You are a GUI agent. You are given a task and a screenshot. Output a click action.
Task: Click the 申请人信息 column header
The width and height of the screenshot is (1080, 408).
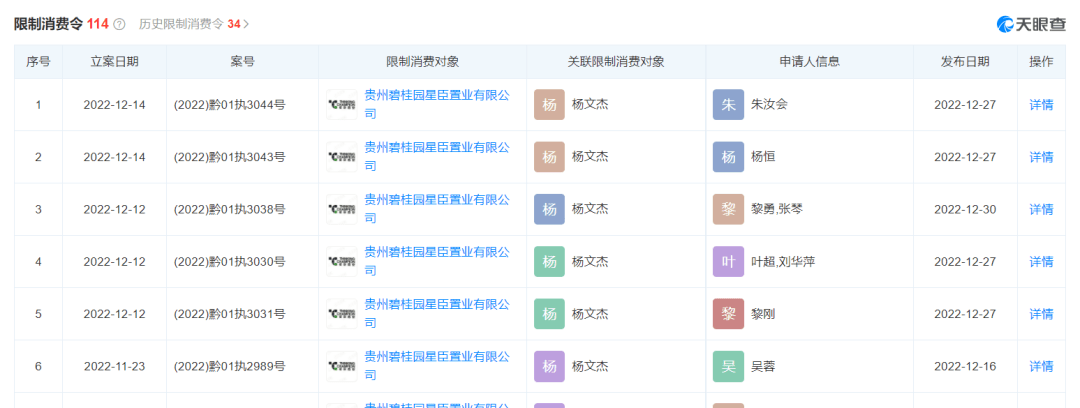(x=809, y=61)
